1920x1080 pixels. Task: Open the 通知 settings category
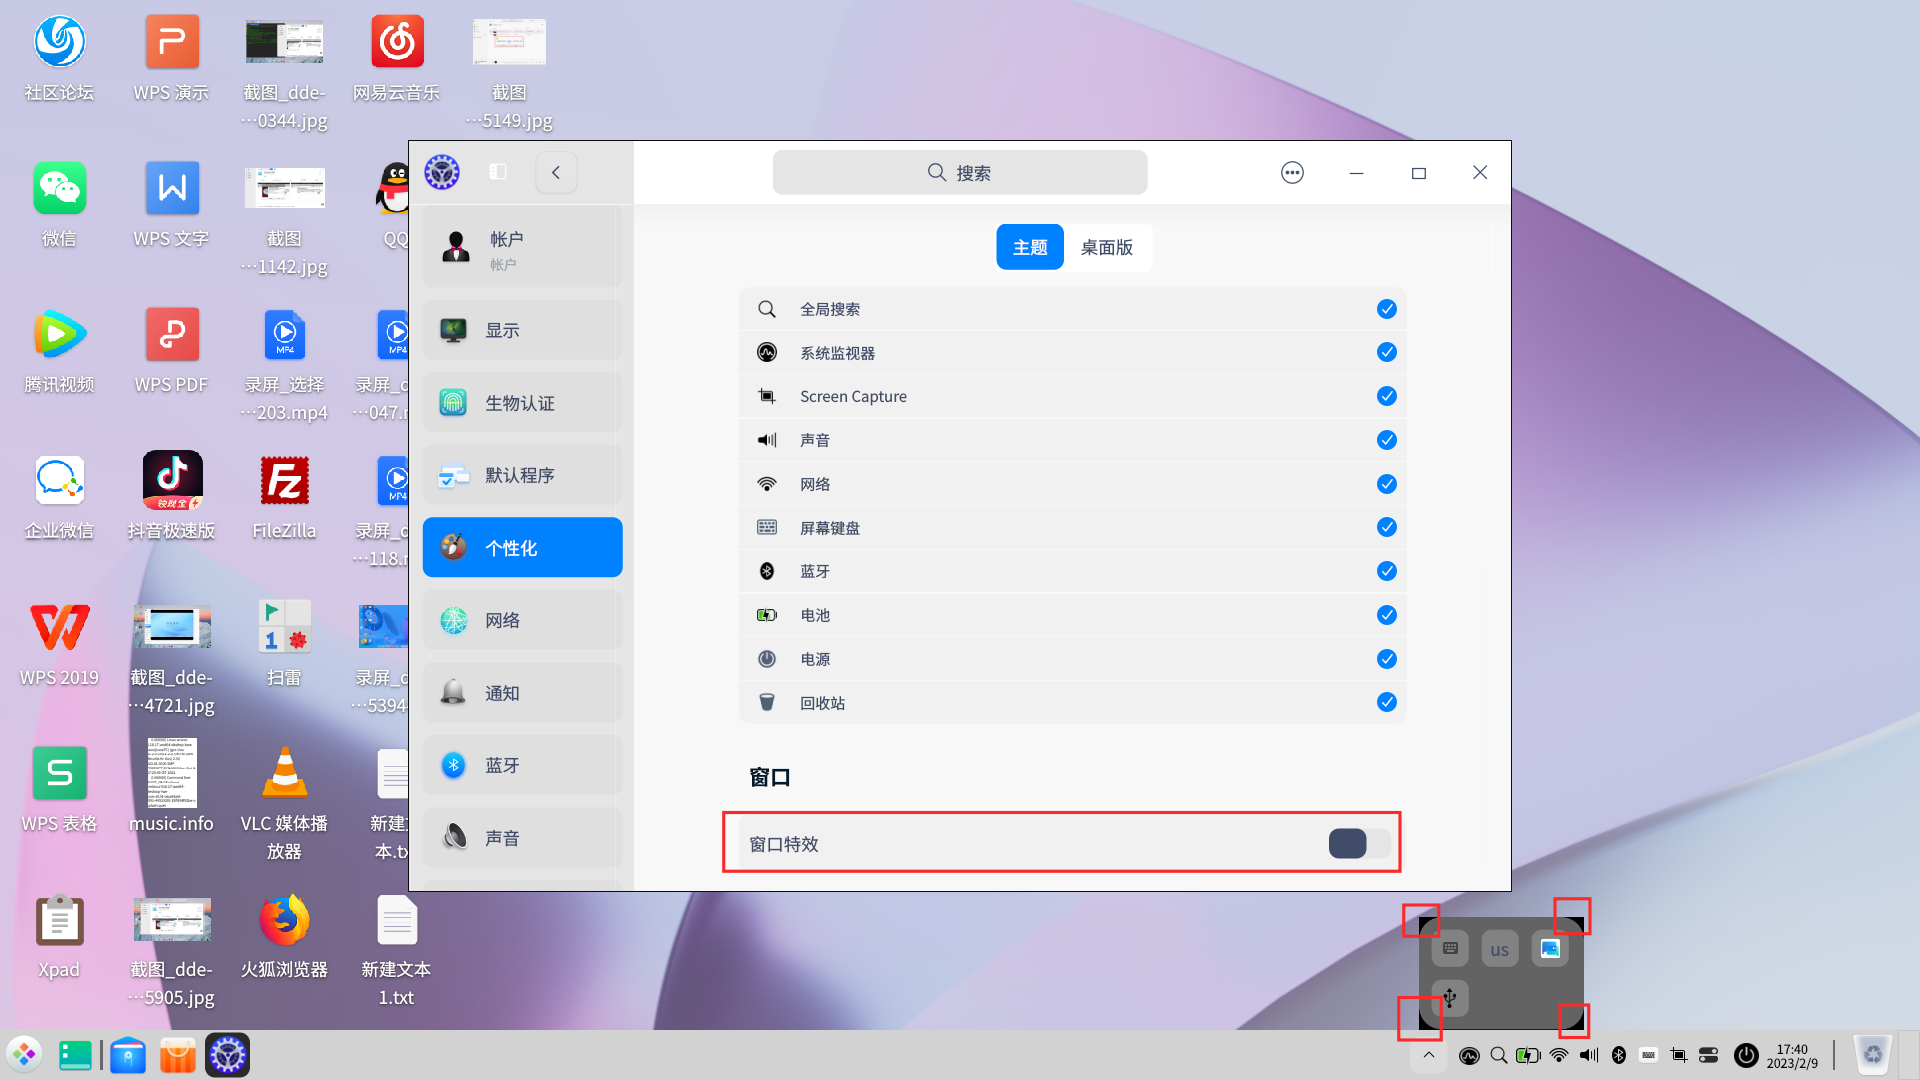(x=522, y=693)
